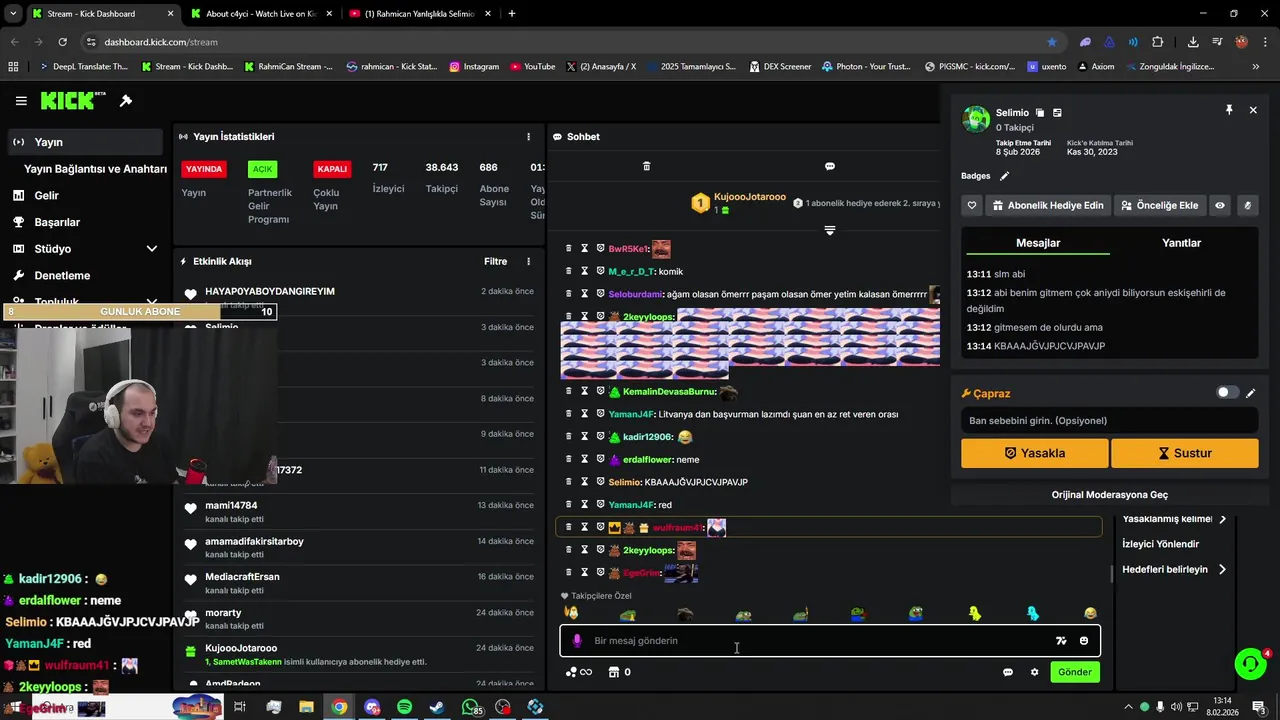
Task: Click Önceliğe Ekle button
Action: [1160, 205]
